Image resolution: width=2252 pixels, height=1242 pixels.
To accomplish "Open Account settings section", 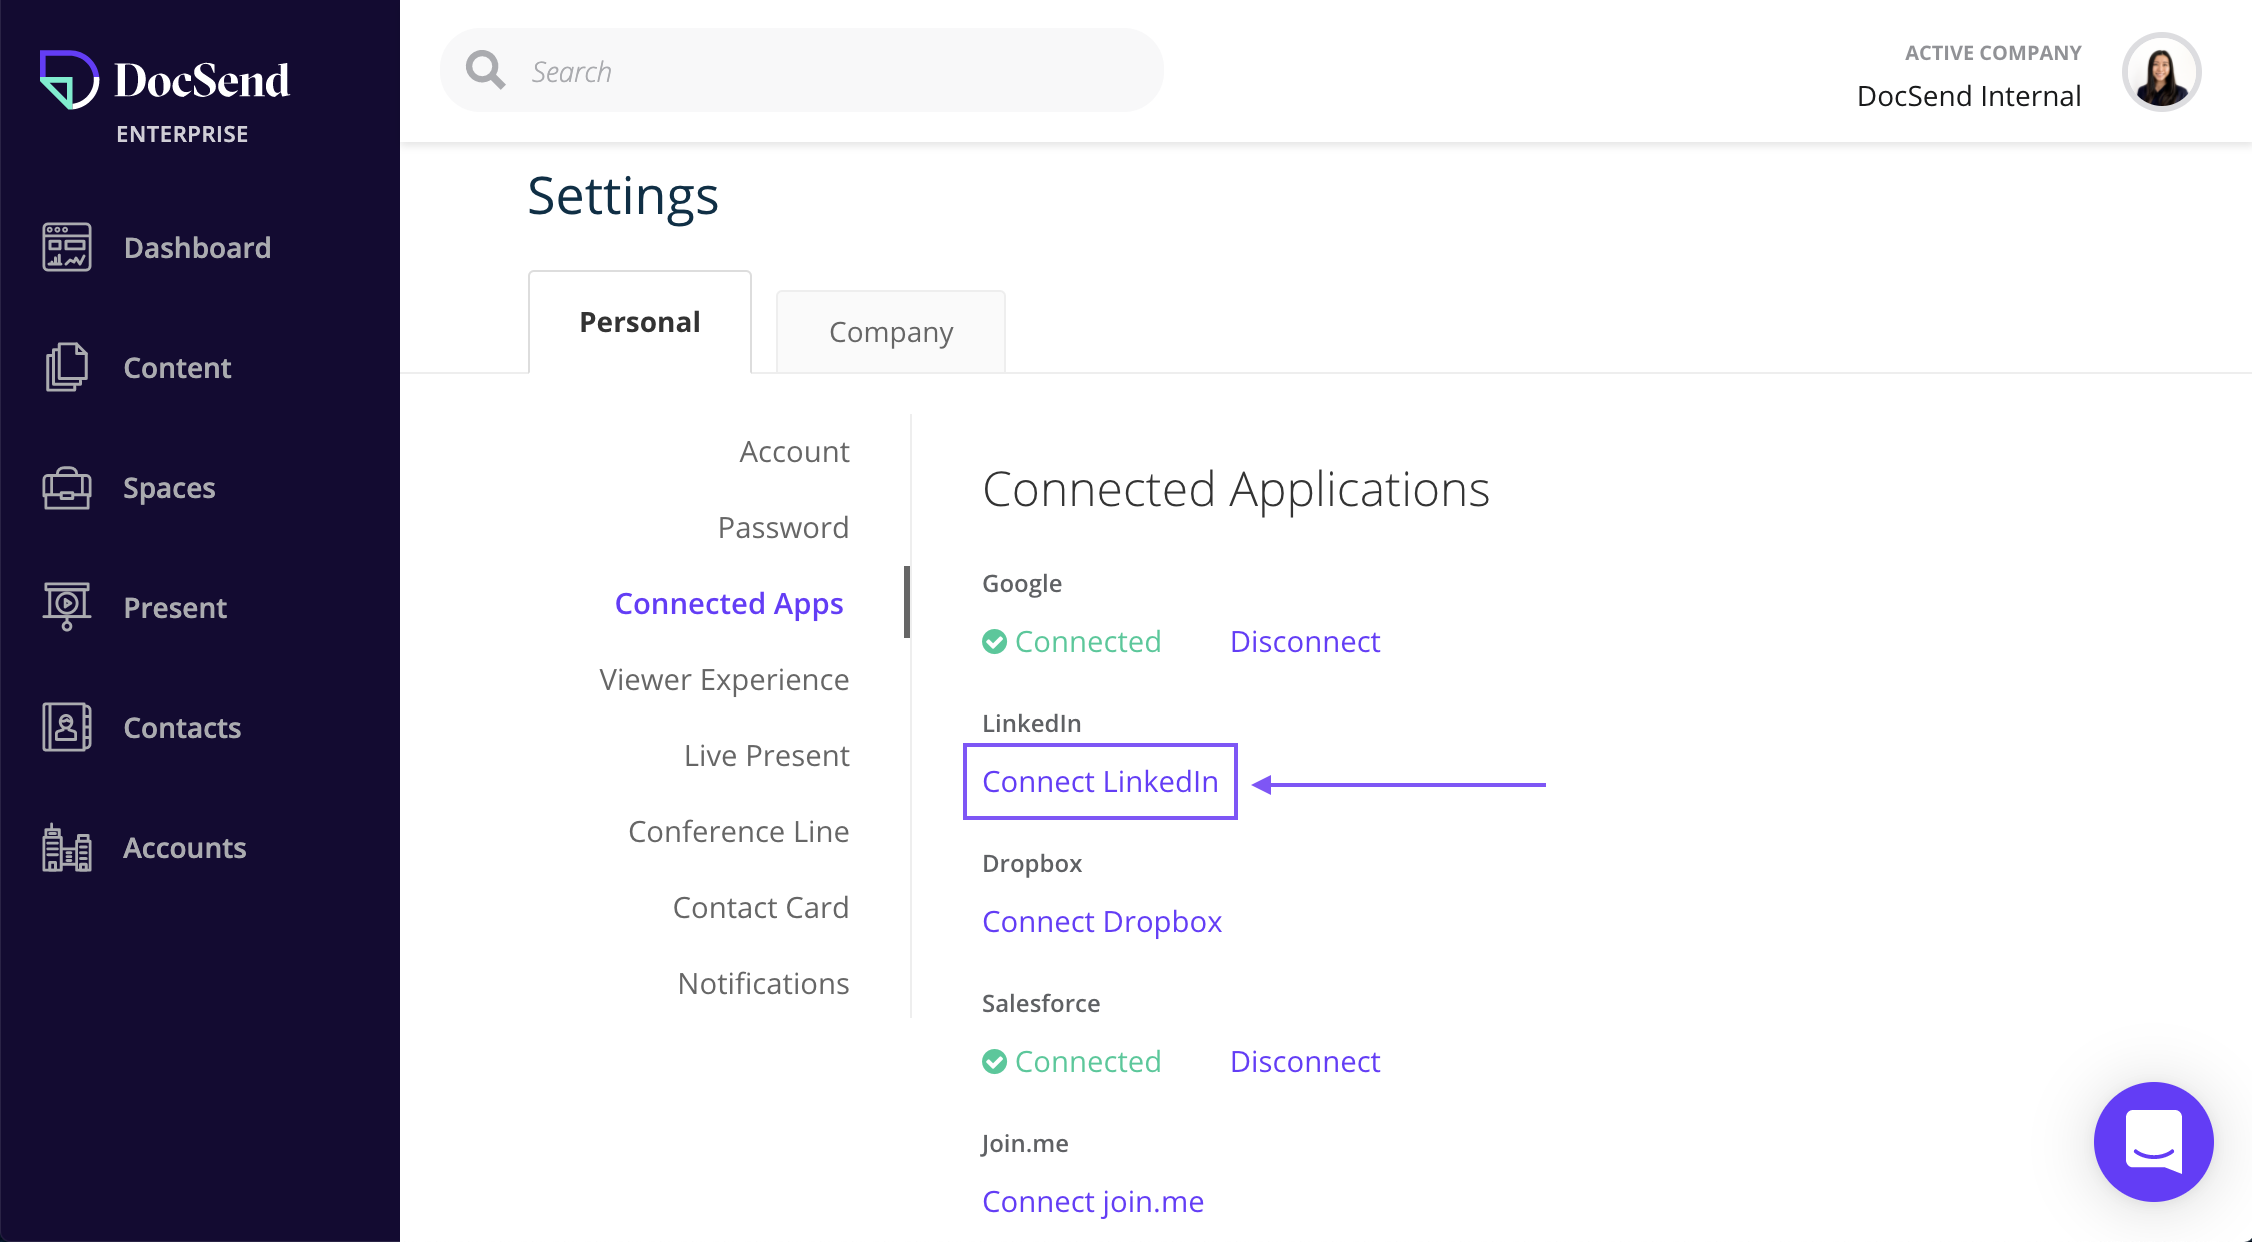I will [x=794, y=451].
